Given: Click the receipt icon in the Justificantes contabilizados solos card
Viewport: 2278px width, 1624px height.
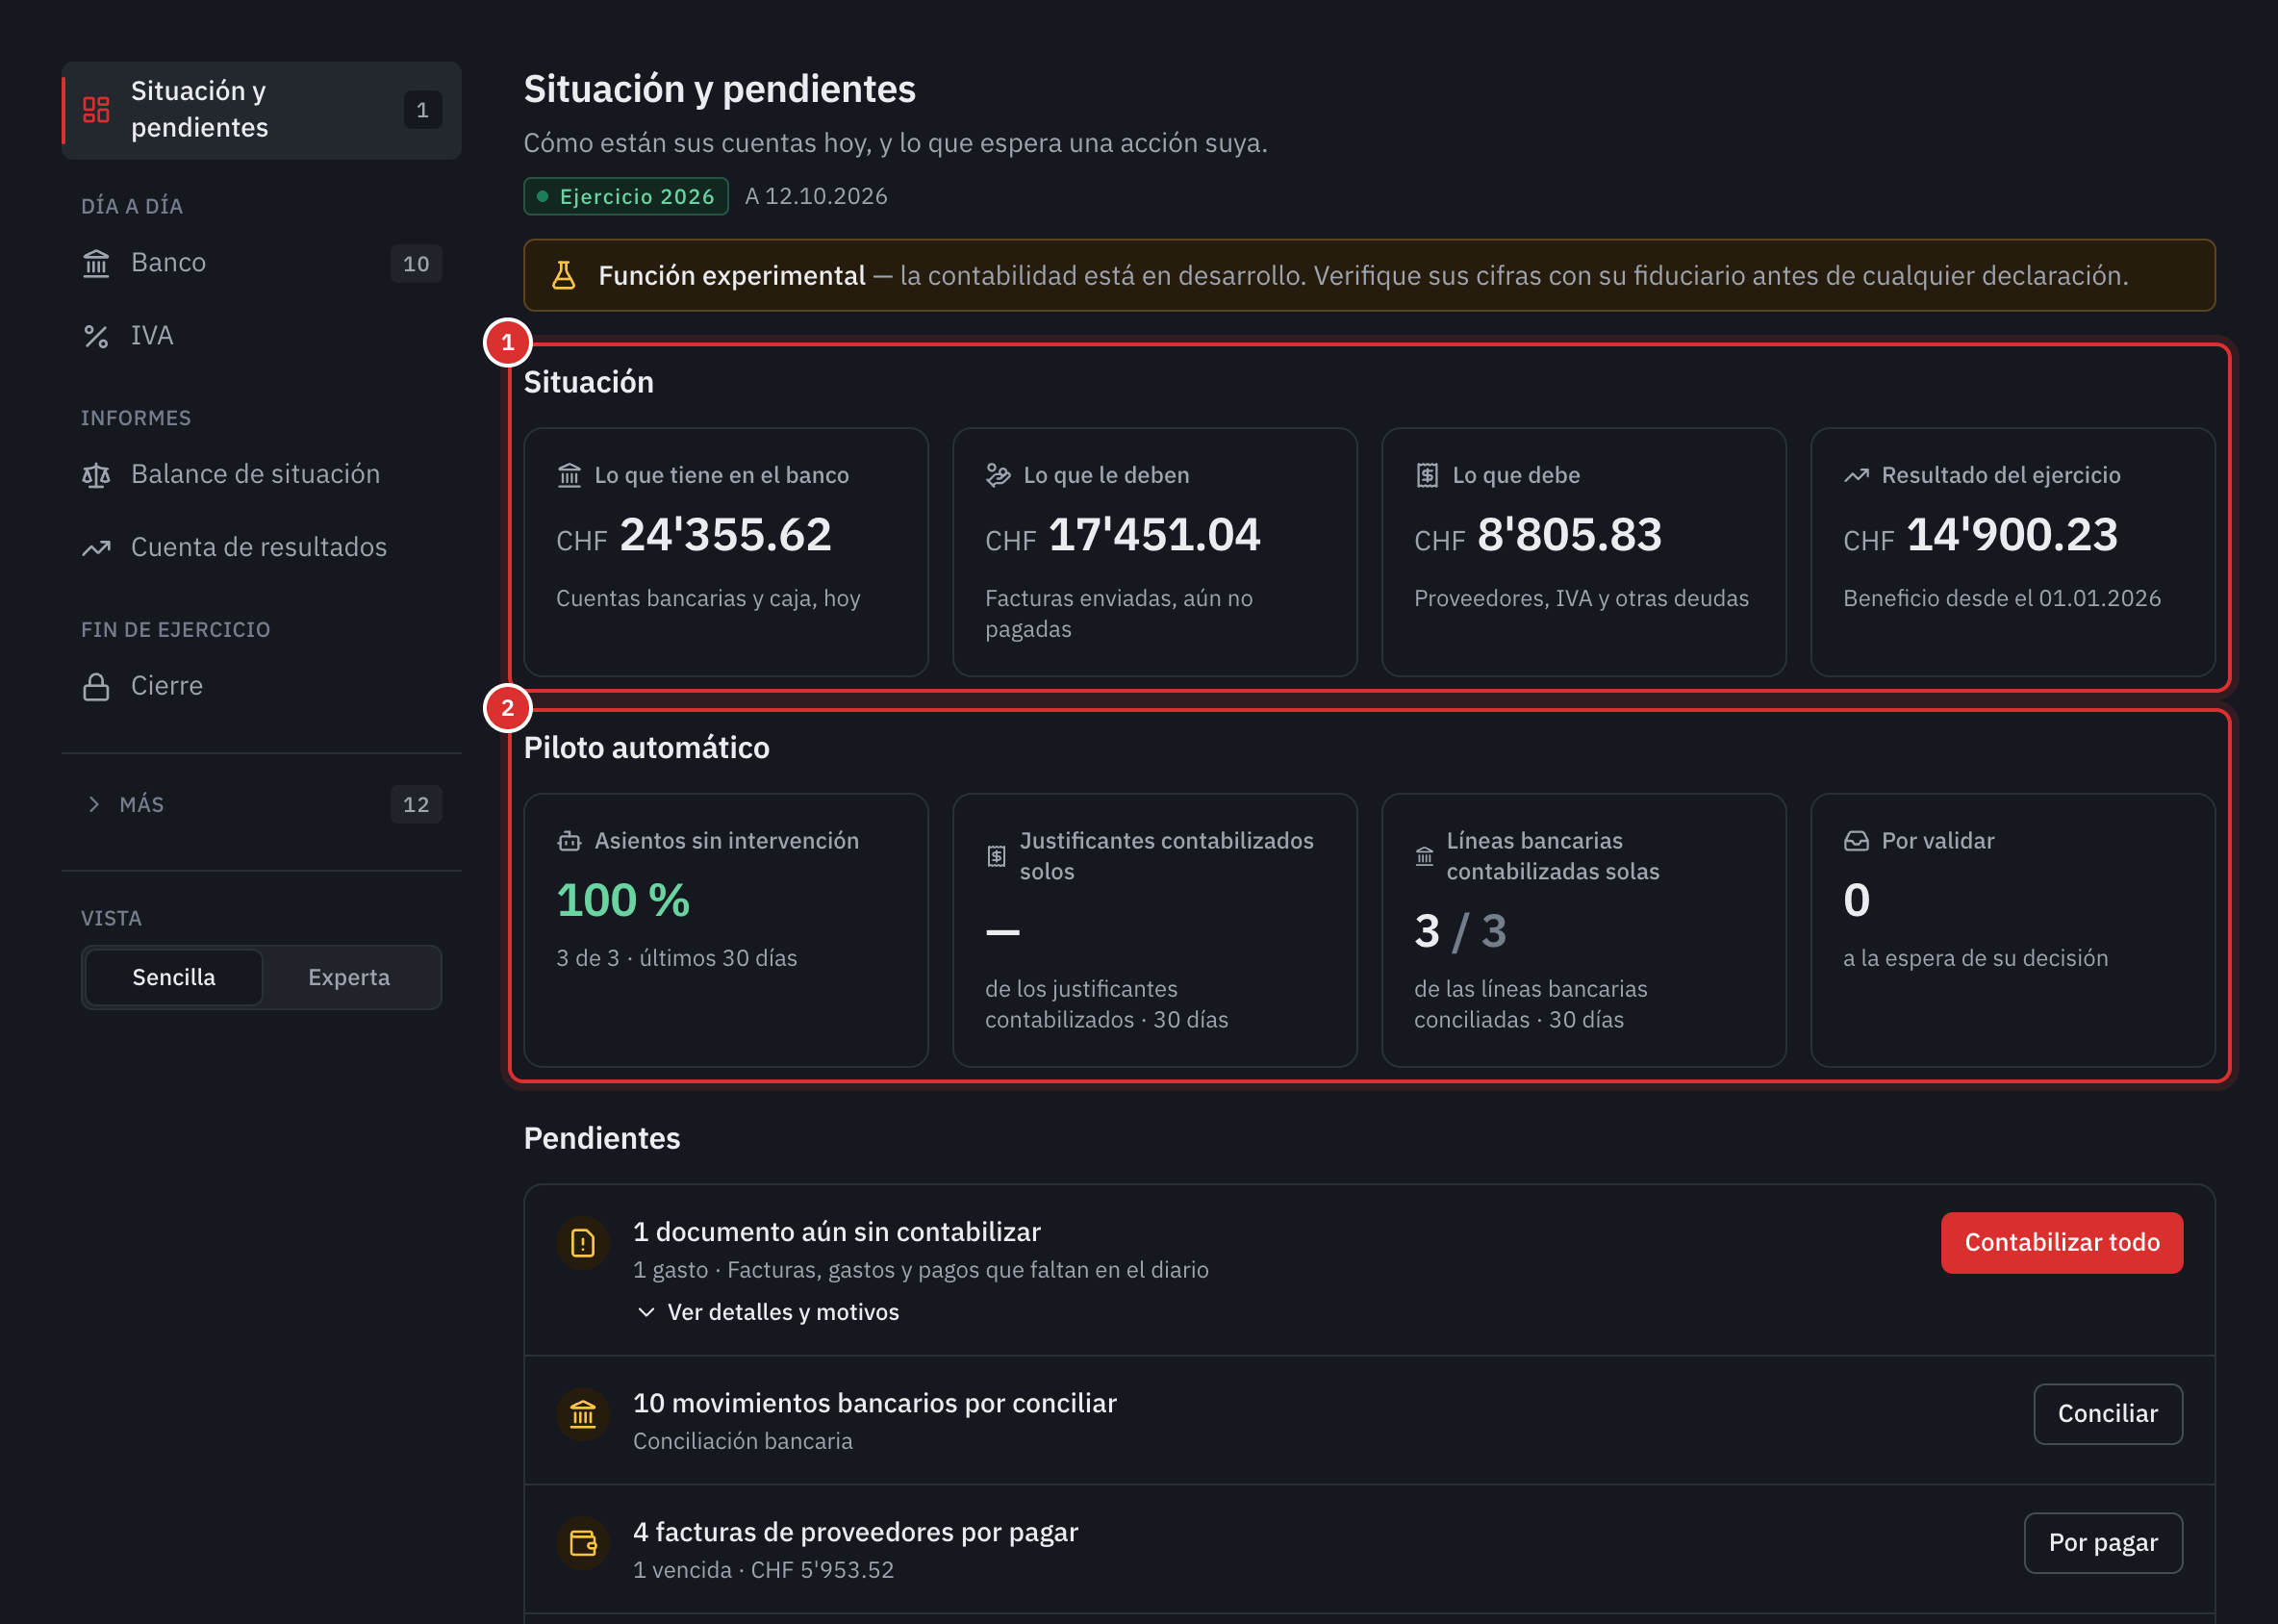Looking at the screenshot, I should click(996, 856).
